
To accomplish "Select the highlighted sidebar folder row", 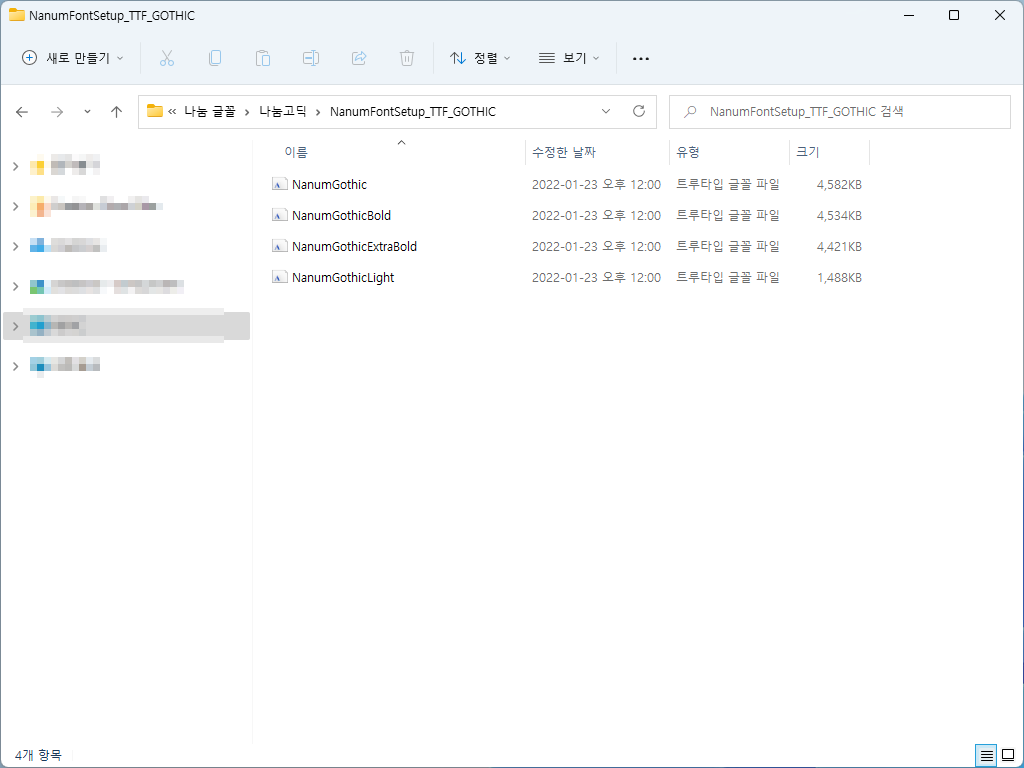I will tap(127, 326).
